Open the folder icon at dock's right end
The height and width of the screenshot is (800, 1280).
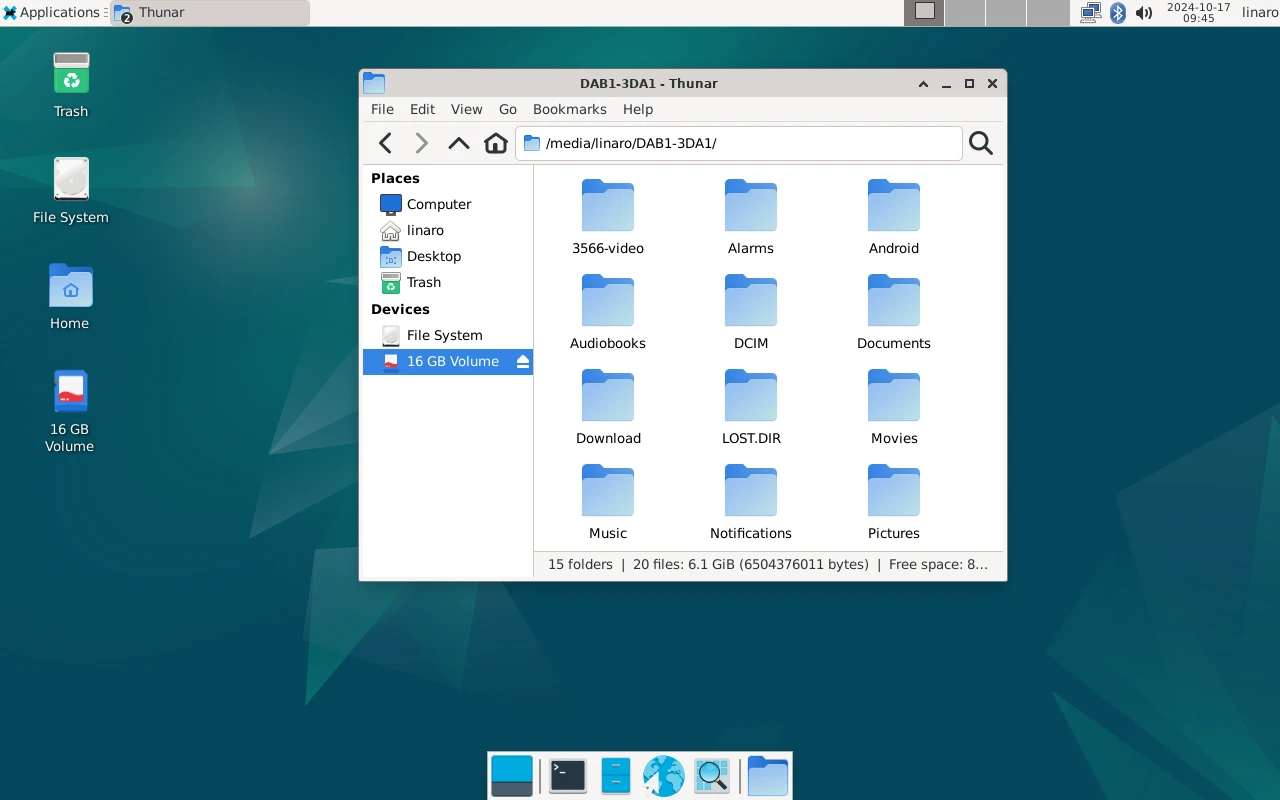pos(768,776)
